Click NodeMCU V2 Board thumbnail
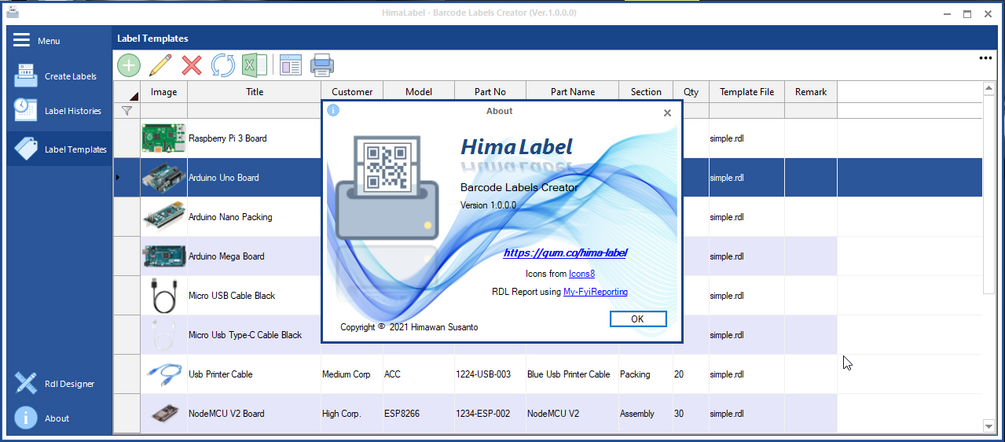This screenshot has height=442, width=1005. coord(163,414)
